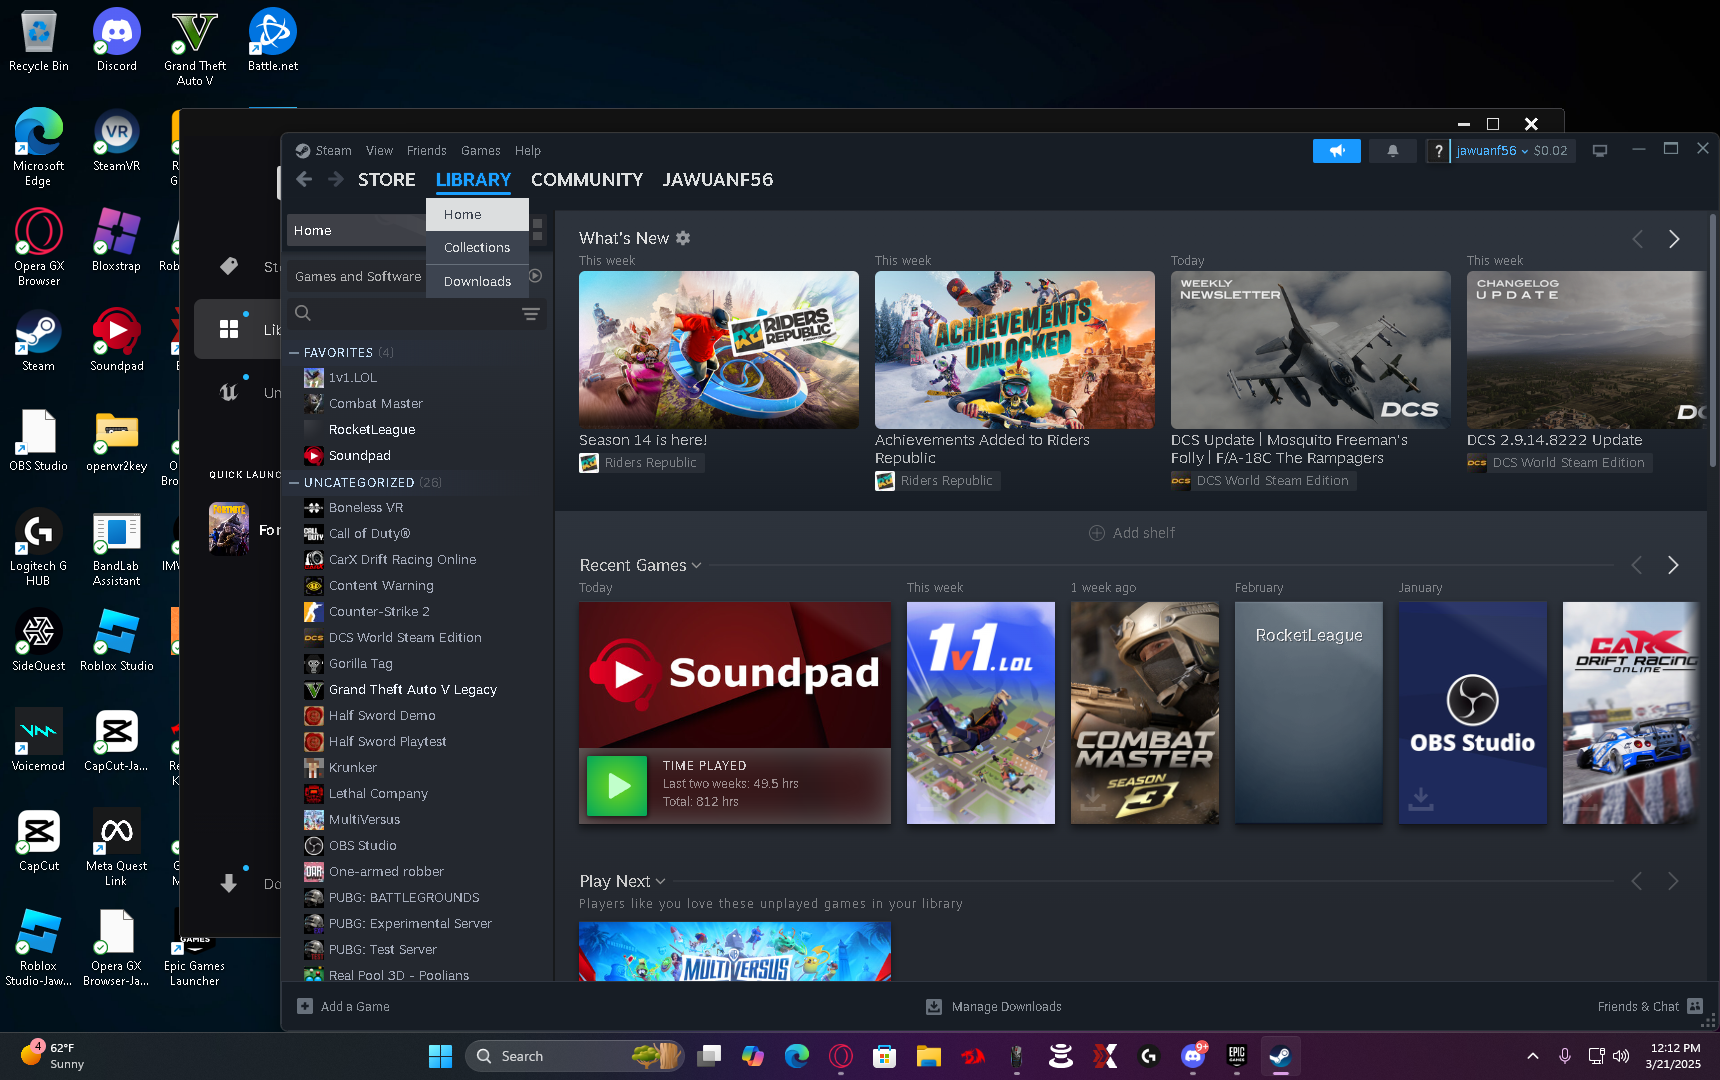Select Lethal Company in the game list

pos(378,794)
